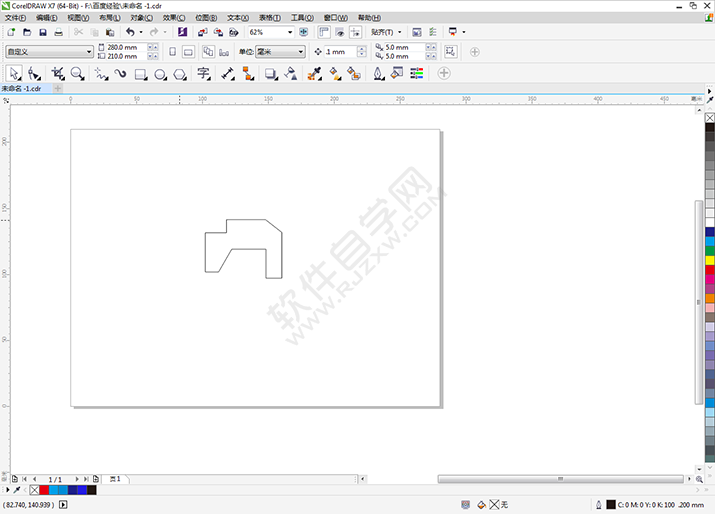Select the Crop tool
The image size is (715, 514).
56,73
